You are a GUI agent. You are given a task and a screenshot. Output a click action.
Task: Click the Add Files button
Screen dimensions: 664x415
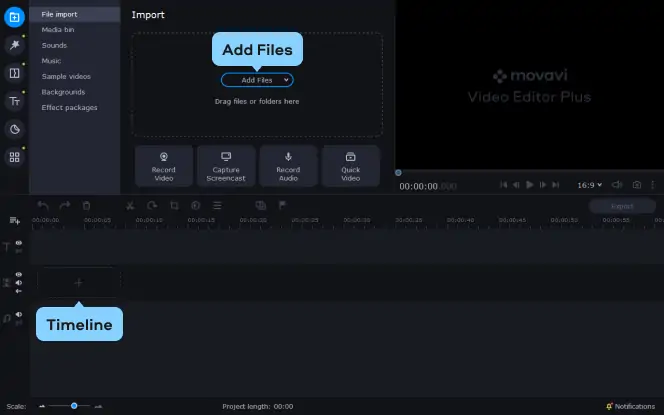257,80
